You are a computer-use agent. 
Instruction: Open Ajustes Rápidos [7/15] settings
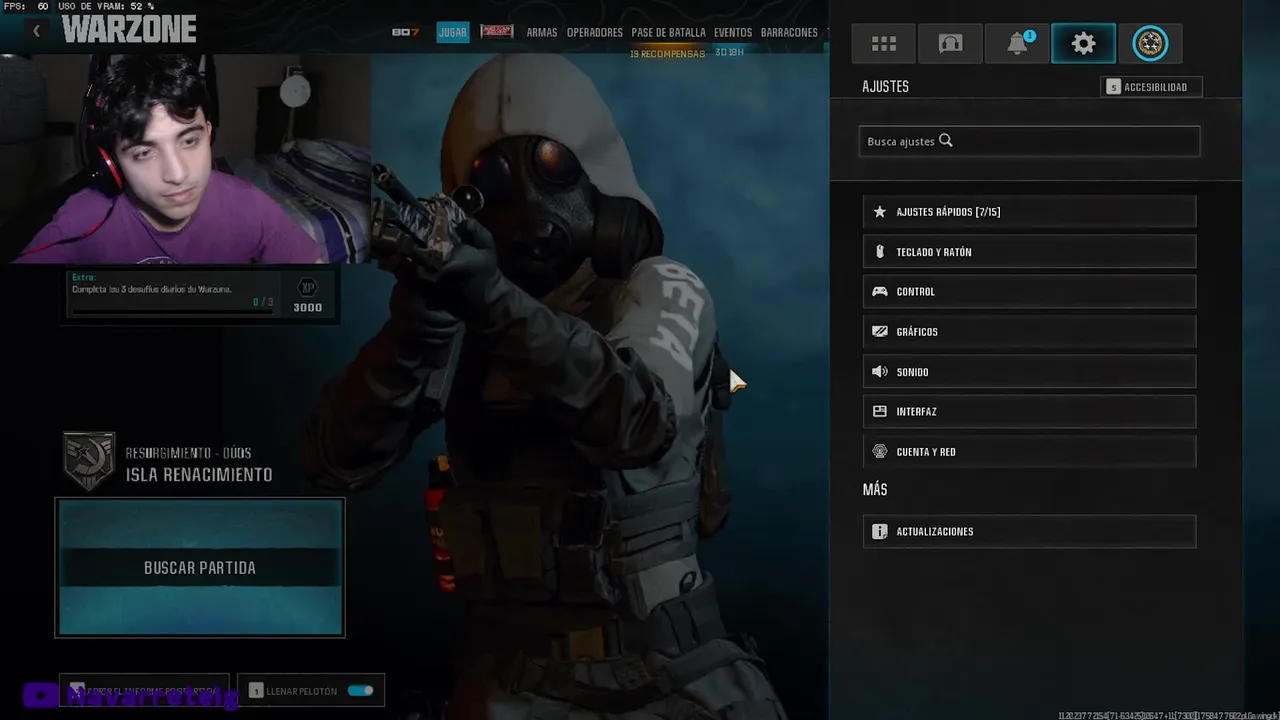pyautogui.click(x=1029, y=212)
